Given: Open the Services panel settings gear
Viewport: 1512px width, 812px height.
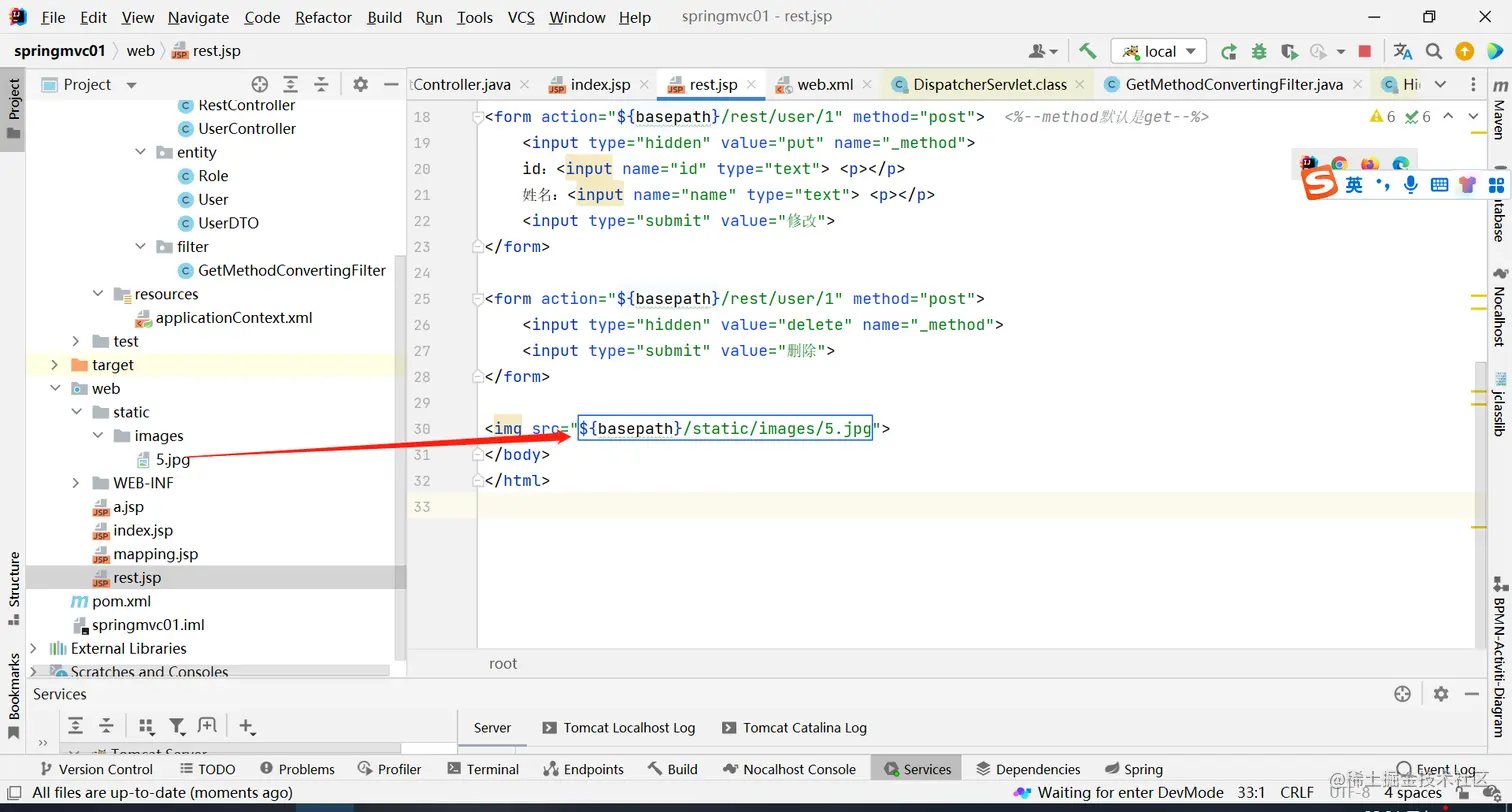Looking at the screenshot, I should 1441,694.
